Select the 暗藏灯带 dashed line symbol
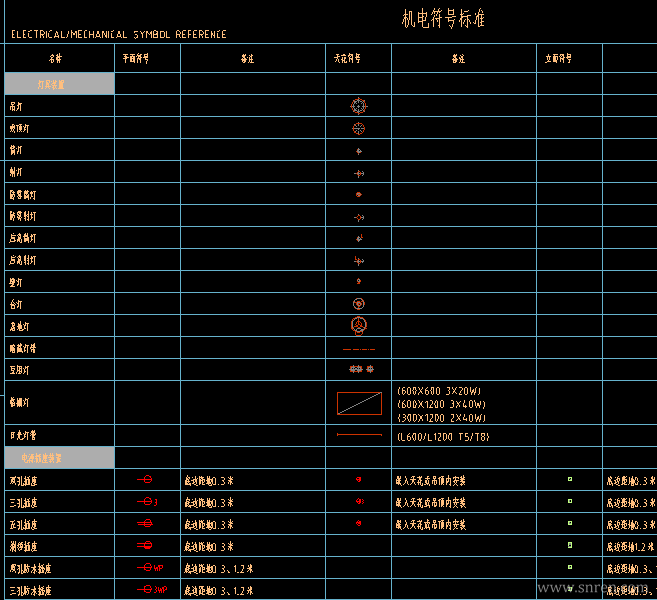This screenshot has height=600, width=657. click(359, 349)
